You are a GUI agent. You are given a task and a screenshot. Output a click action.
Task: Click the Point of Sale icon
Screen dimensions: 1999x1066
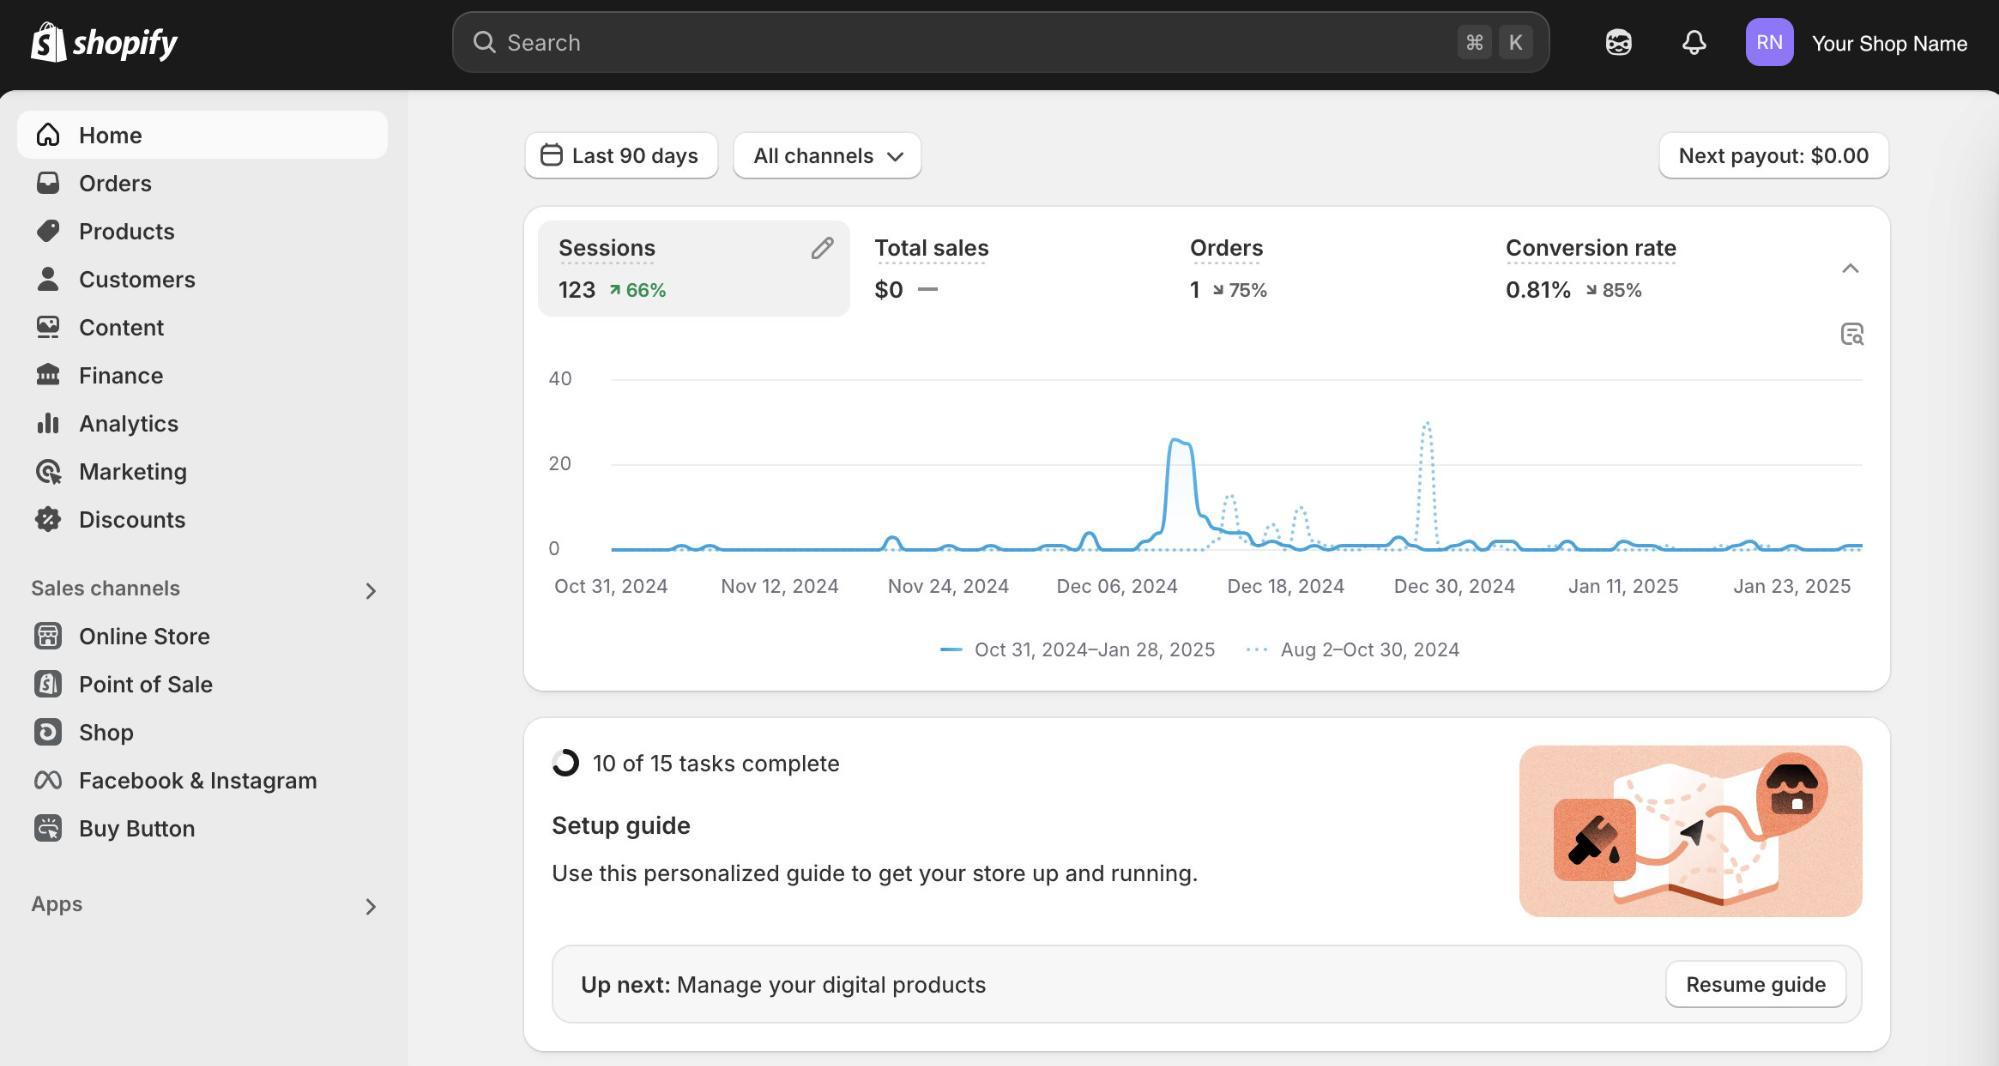[48, 684]
